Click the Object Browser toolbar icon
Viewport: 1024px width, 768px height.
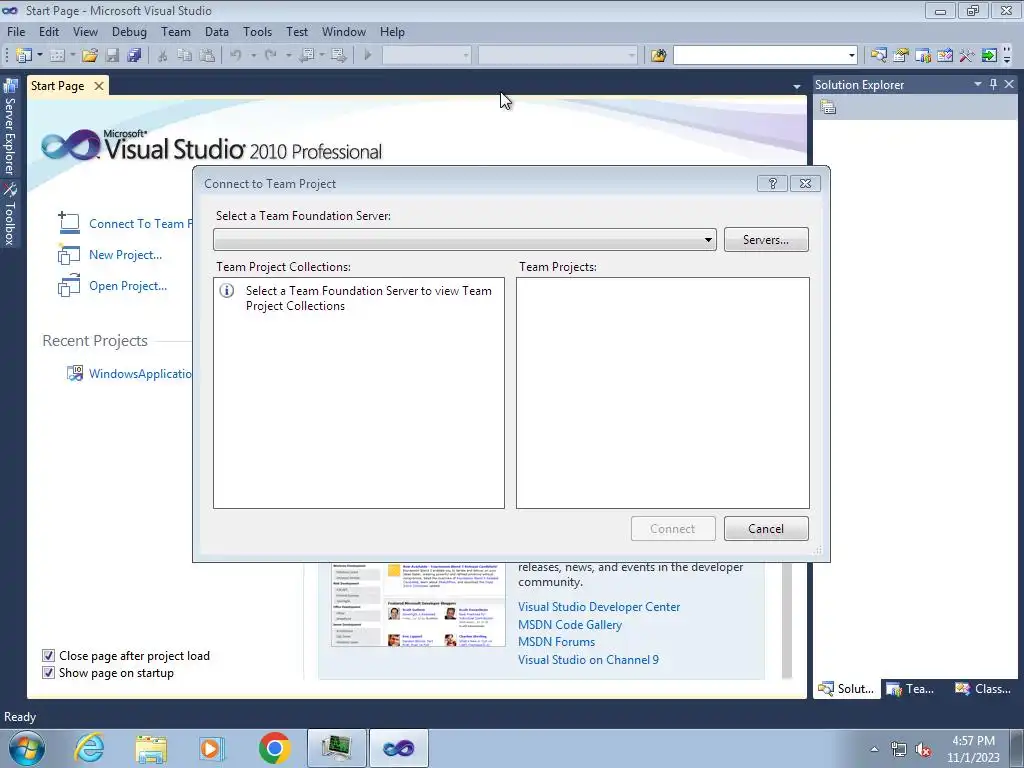coord(945,56)
